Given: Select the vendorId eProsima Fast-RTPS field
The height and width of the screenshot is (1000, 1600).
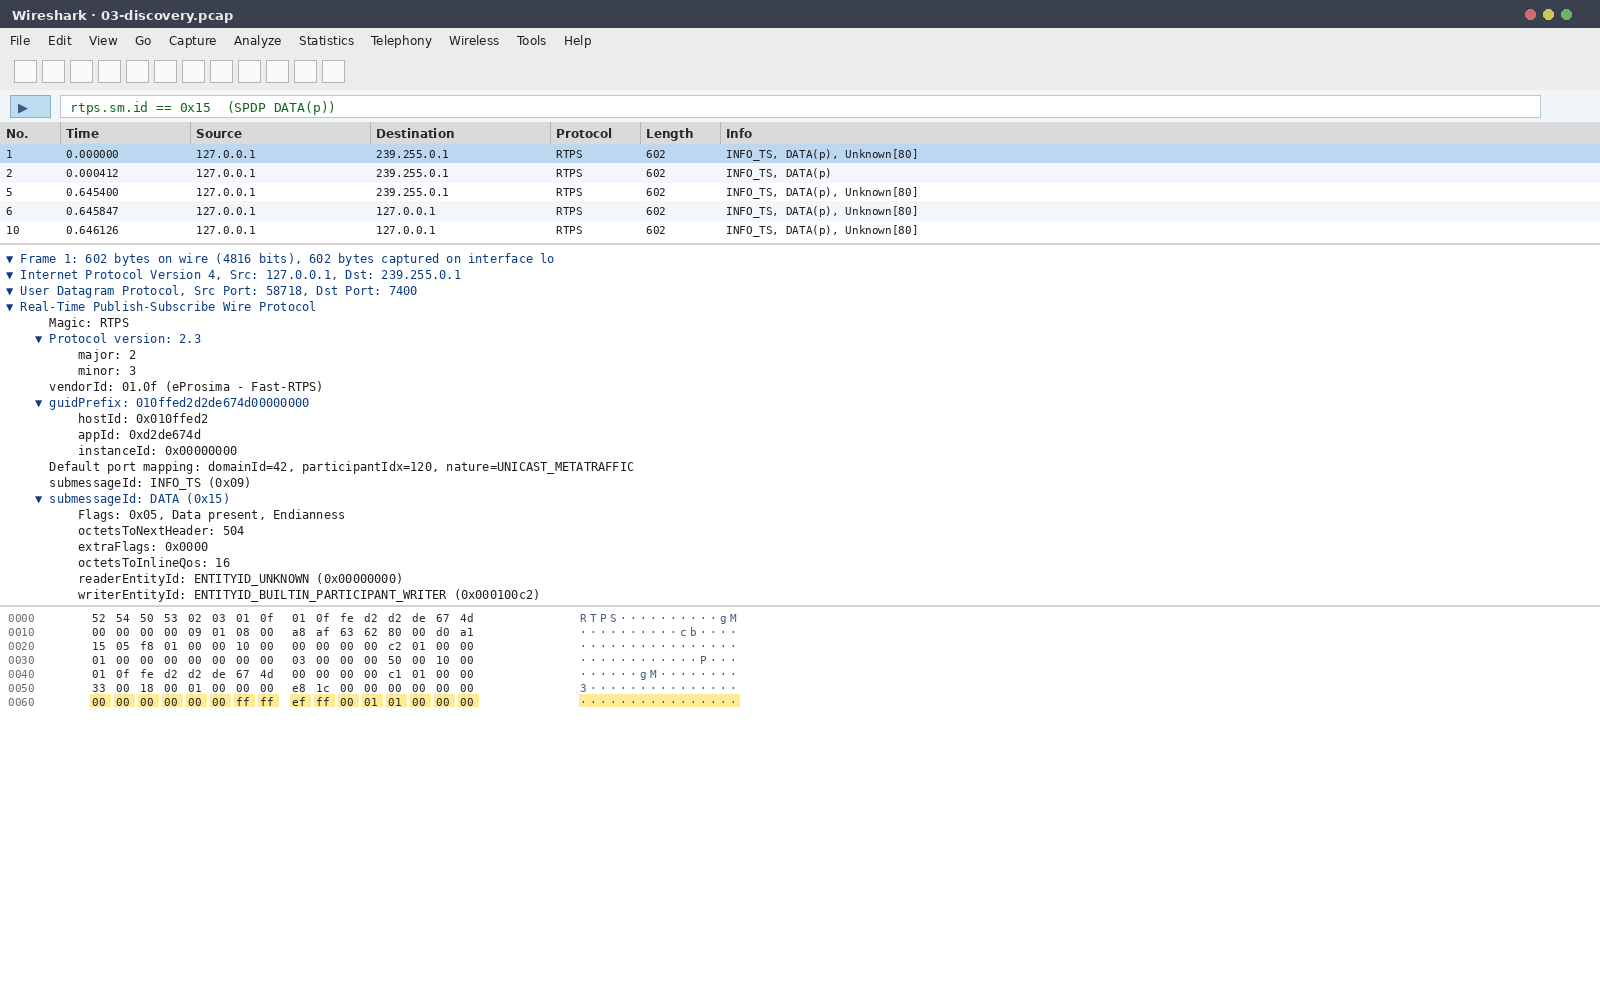Looking at the screenshot, I should tap(186, 387).
